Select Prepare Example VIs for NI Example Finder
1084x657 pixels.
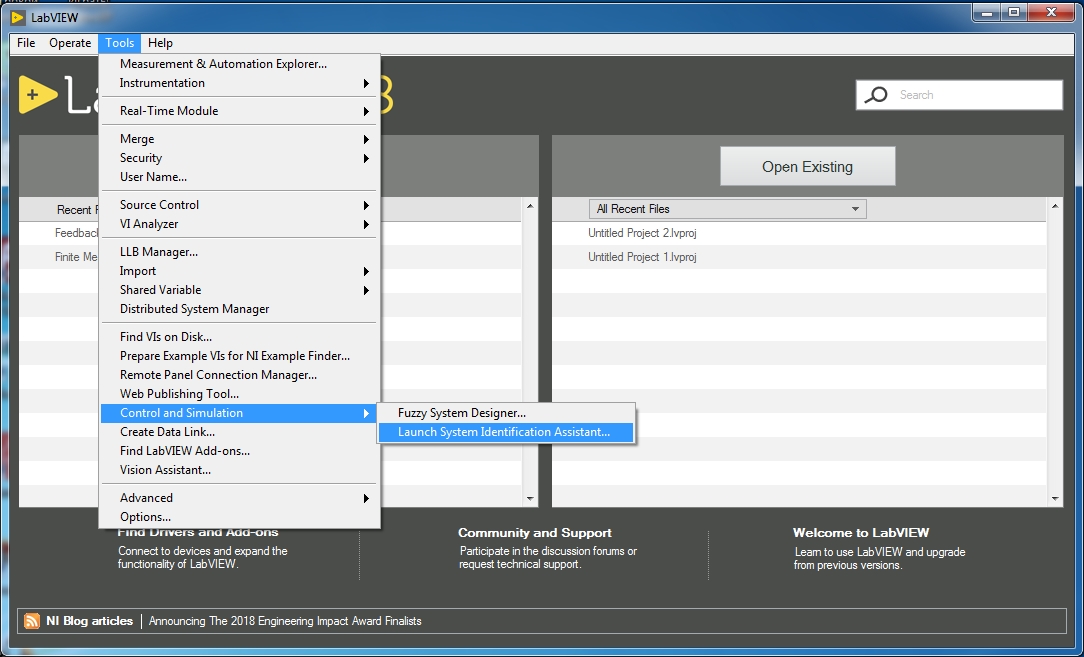[x=239, y=356]
